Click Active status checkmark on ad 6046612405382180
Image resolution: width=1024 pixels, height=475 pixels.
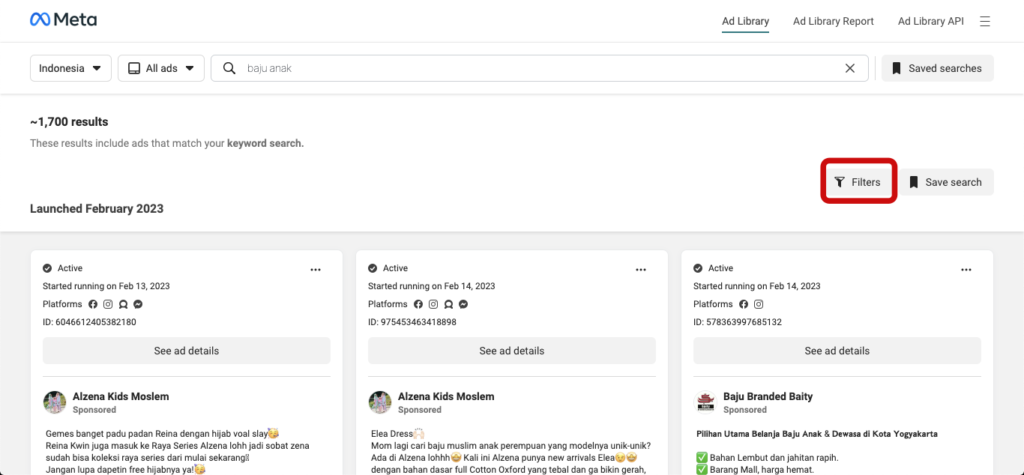tap(47, 268)
